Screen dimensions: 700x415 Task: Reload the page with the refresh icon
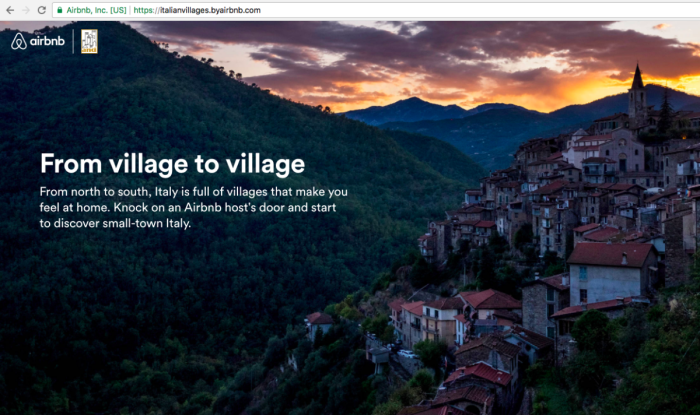42,10
